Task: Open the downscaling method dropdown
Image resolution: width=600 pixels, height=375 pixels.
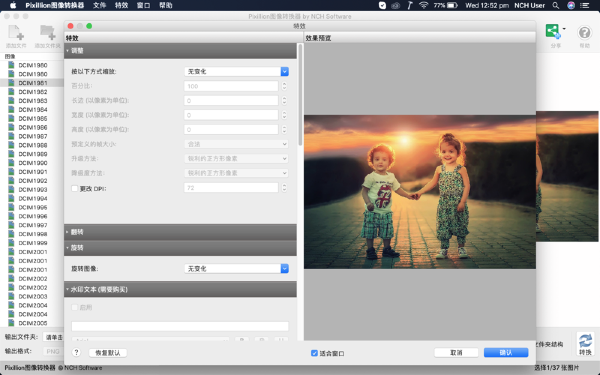Action: (x=236, y=173)
